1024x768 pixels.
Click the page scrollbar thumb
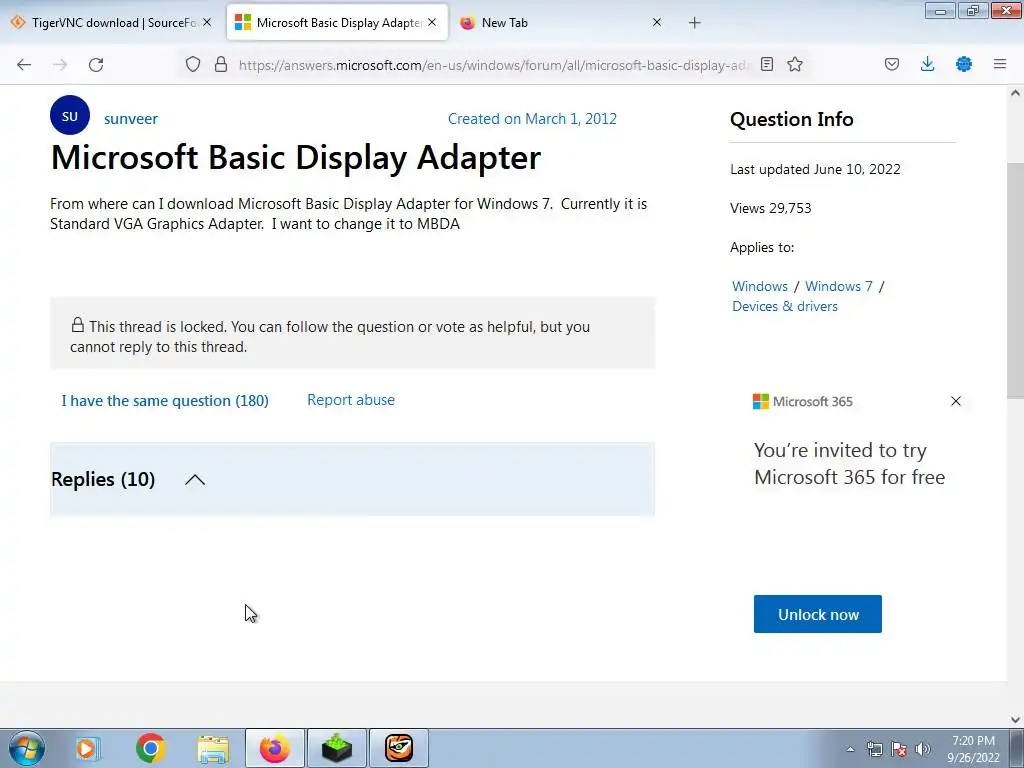point(1015,281)
